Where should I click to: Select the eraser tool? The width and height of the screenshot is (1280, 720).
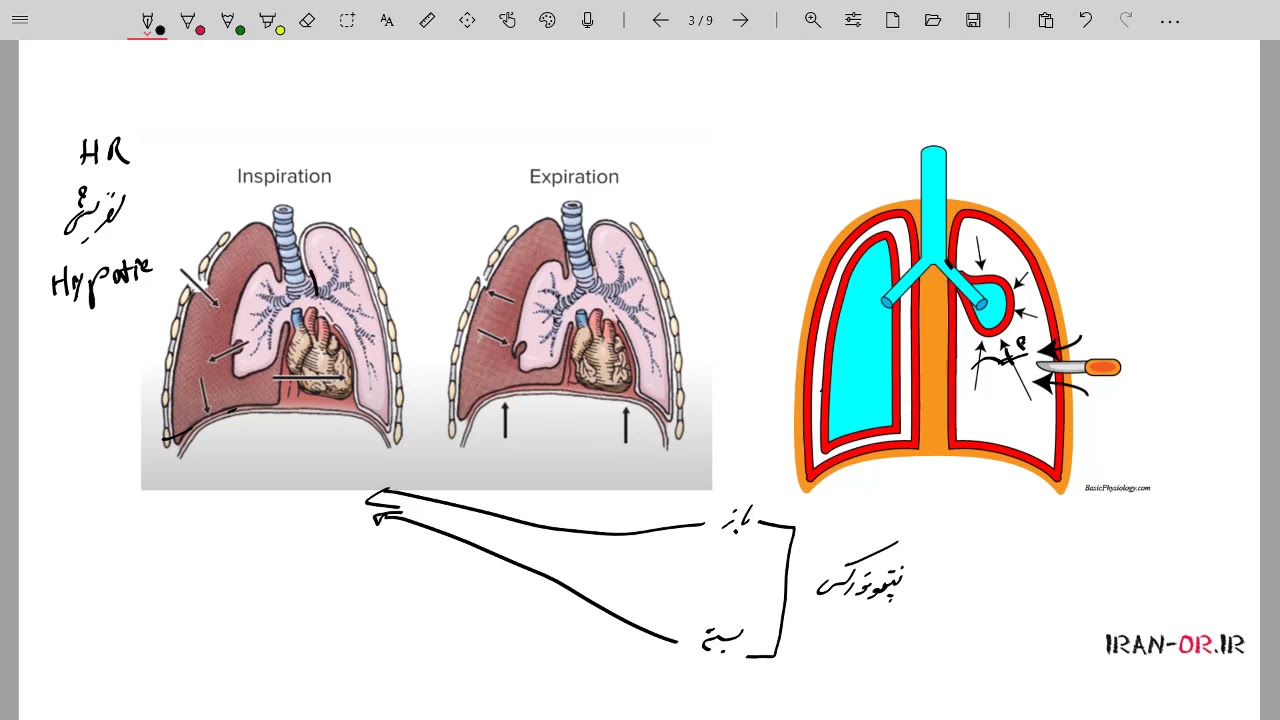307,20
